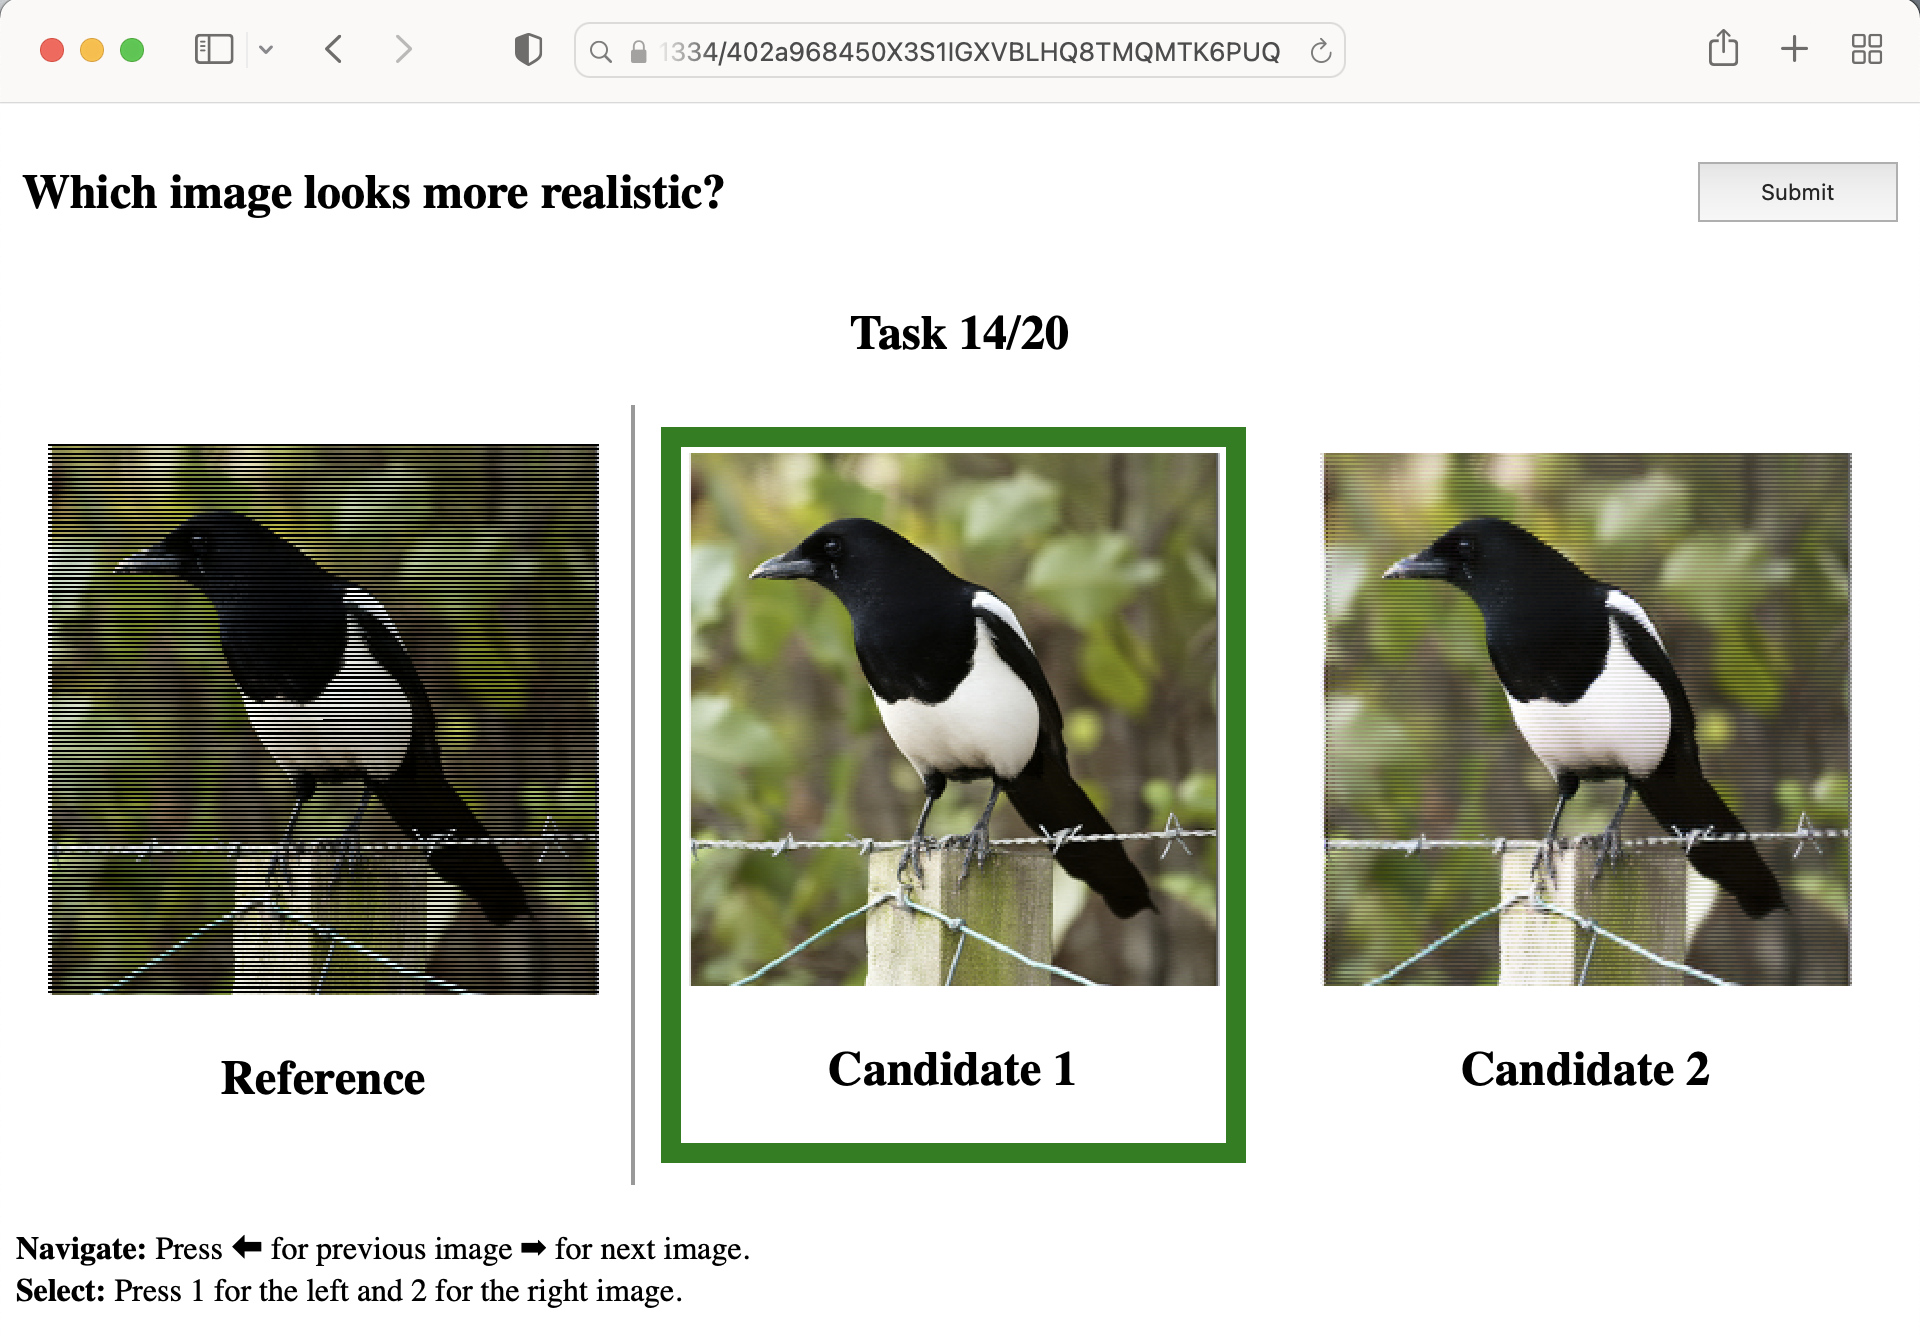The image size is (1920, 1338).
Task: Click the yellow minimize window button
Action: pyautogui.click(x=92, y=50)
